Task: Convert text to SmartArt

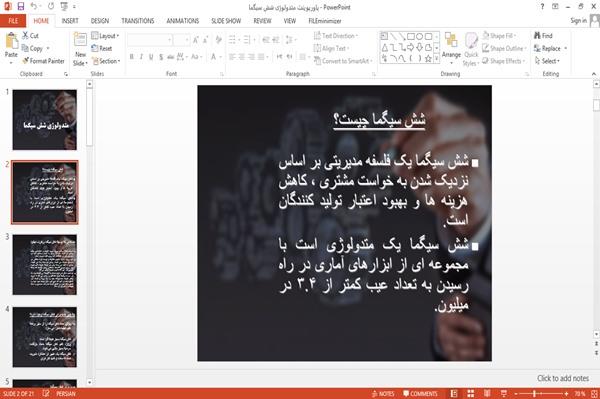Action: tap(342, 61)
